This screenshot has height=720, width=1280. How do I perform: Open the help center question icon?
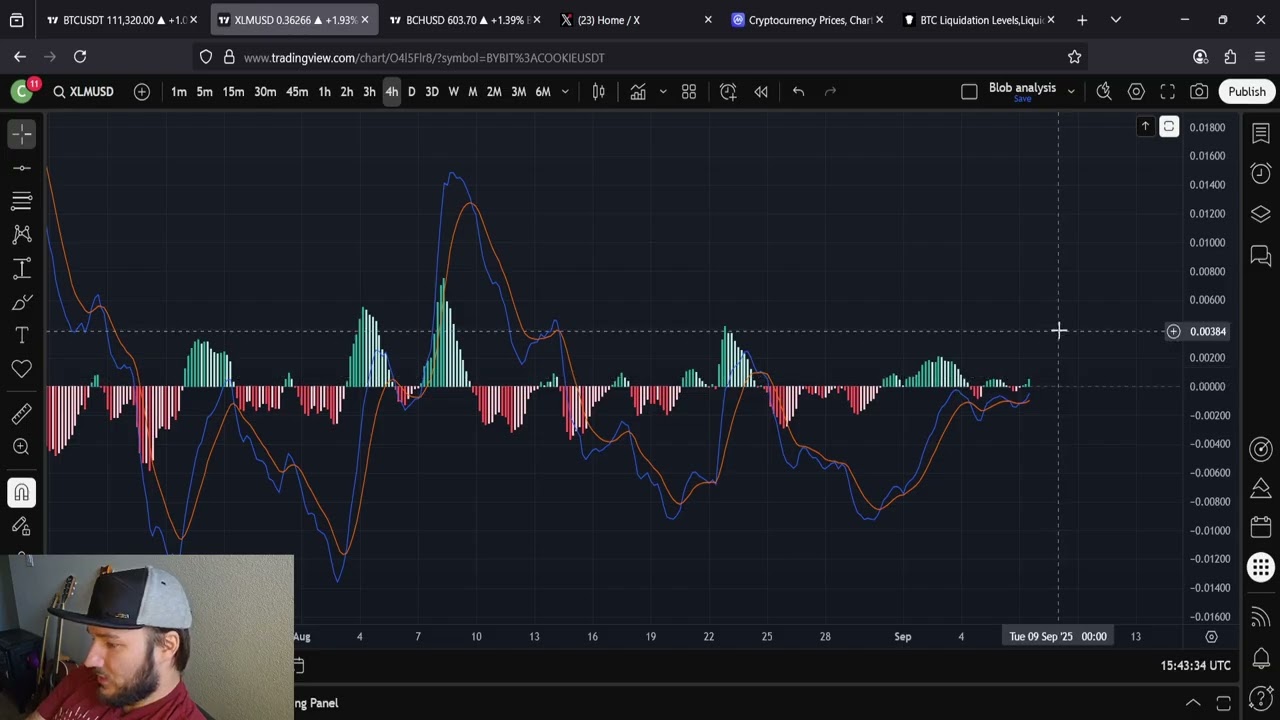(1261, 697)
